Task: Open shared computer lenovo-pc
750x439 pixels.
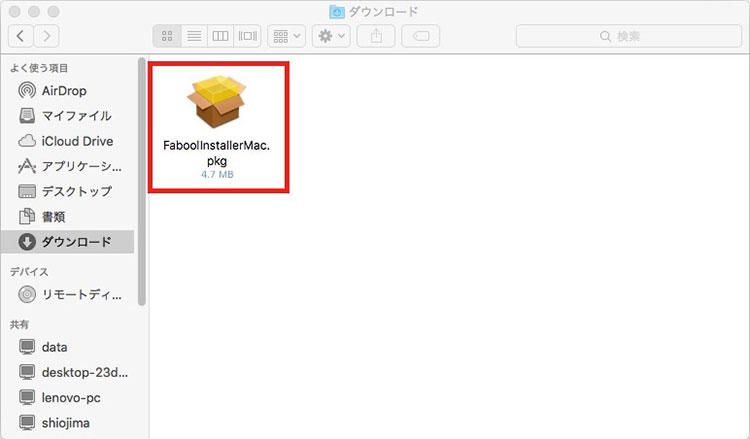Action: (x=67, y=397)
